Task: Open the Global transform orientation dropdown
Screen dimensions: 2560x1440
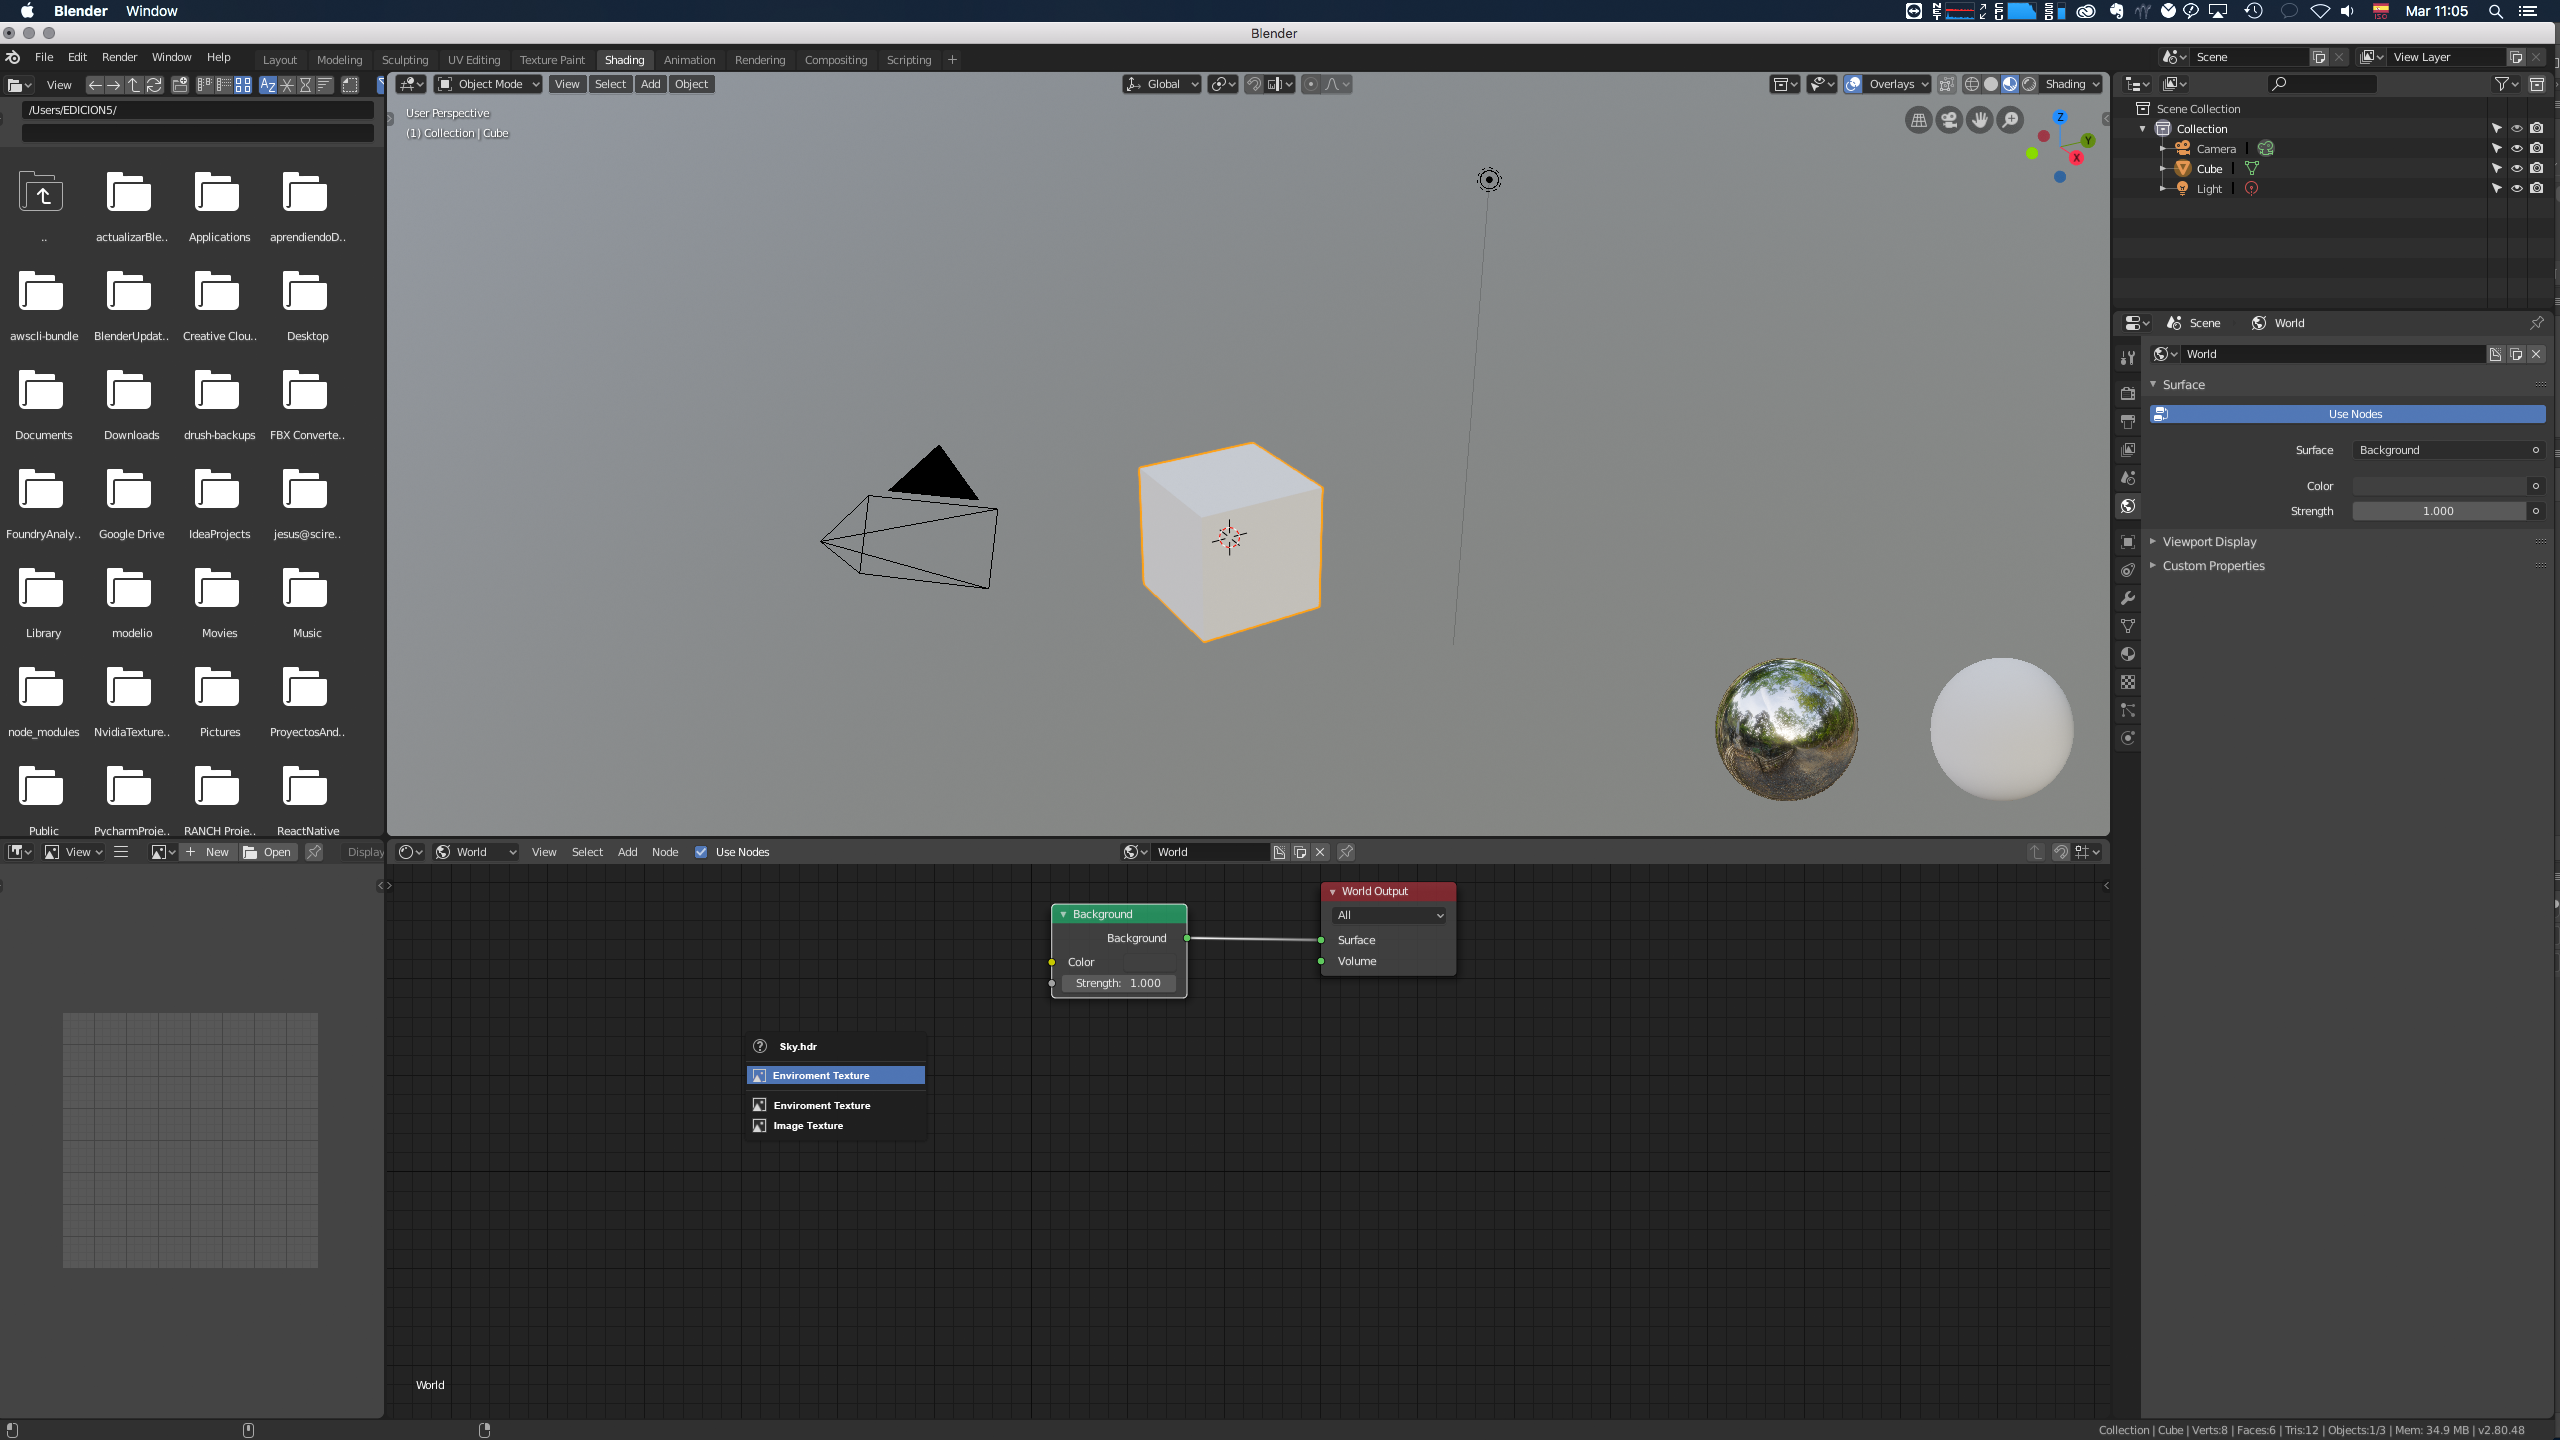Action: click(x=1162, y=84)
